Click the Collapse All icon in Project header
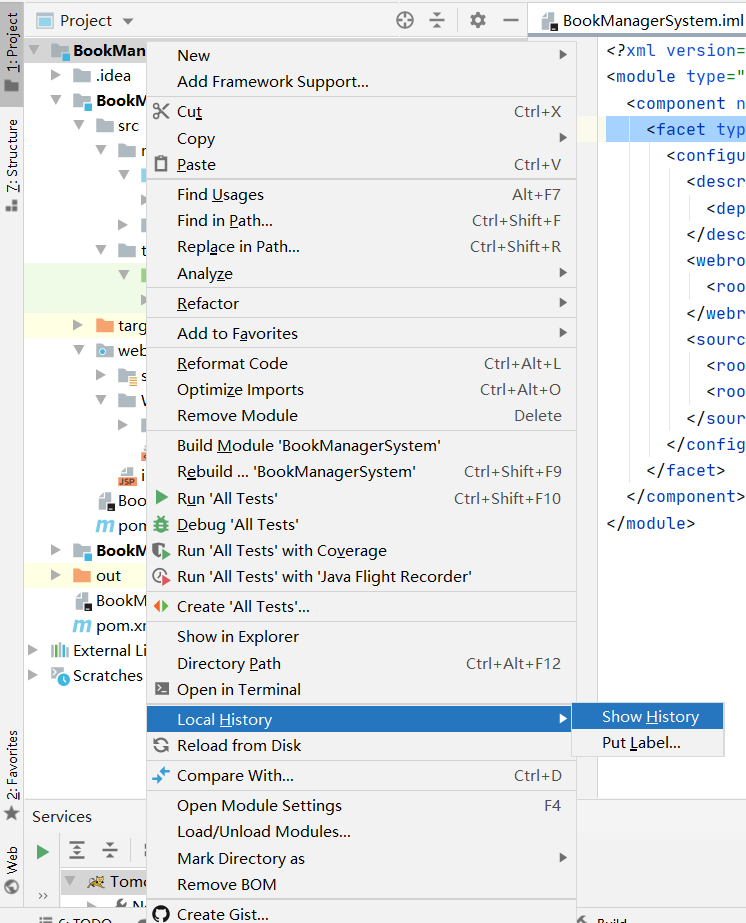746x923 pixels. pos(437,21)
